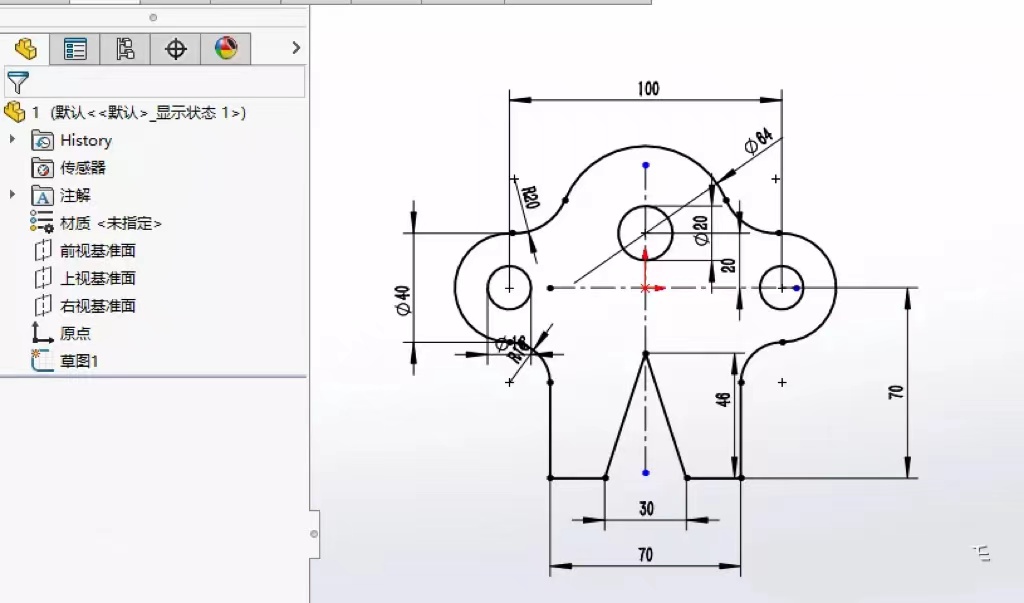This screenshot has height=603, width=1024.
Task: Select the R20 radius dimension
Action: pyautogui.click(x=532, y=196)
